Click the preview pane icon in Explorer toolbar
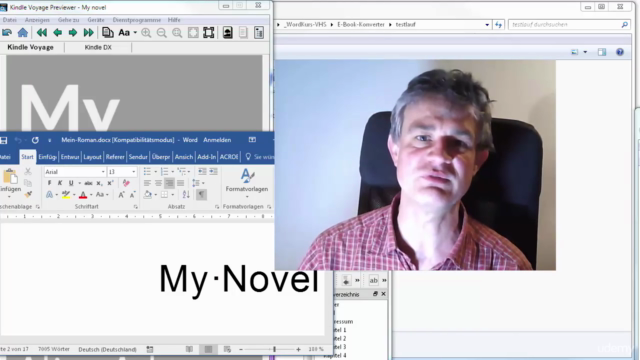The image size is (640, 360). click(602, 52)
